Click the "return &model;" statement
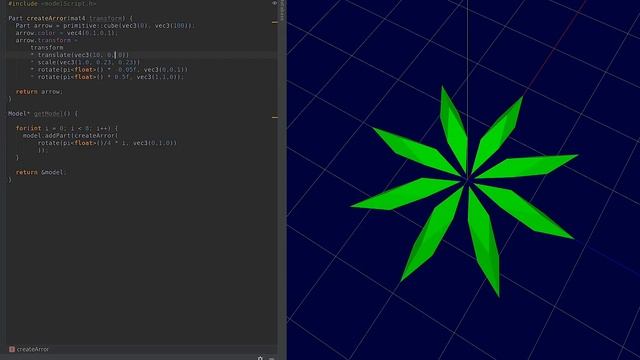 [x=40, y=172]
